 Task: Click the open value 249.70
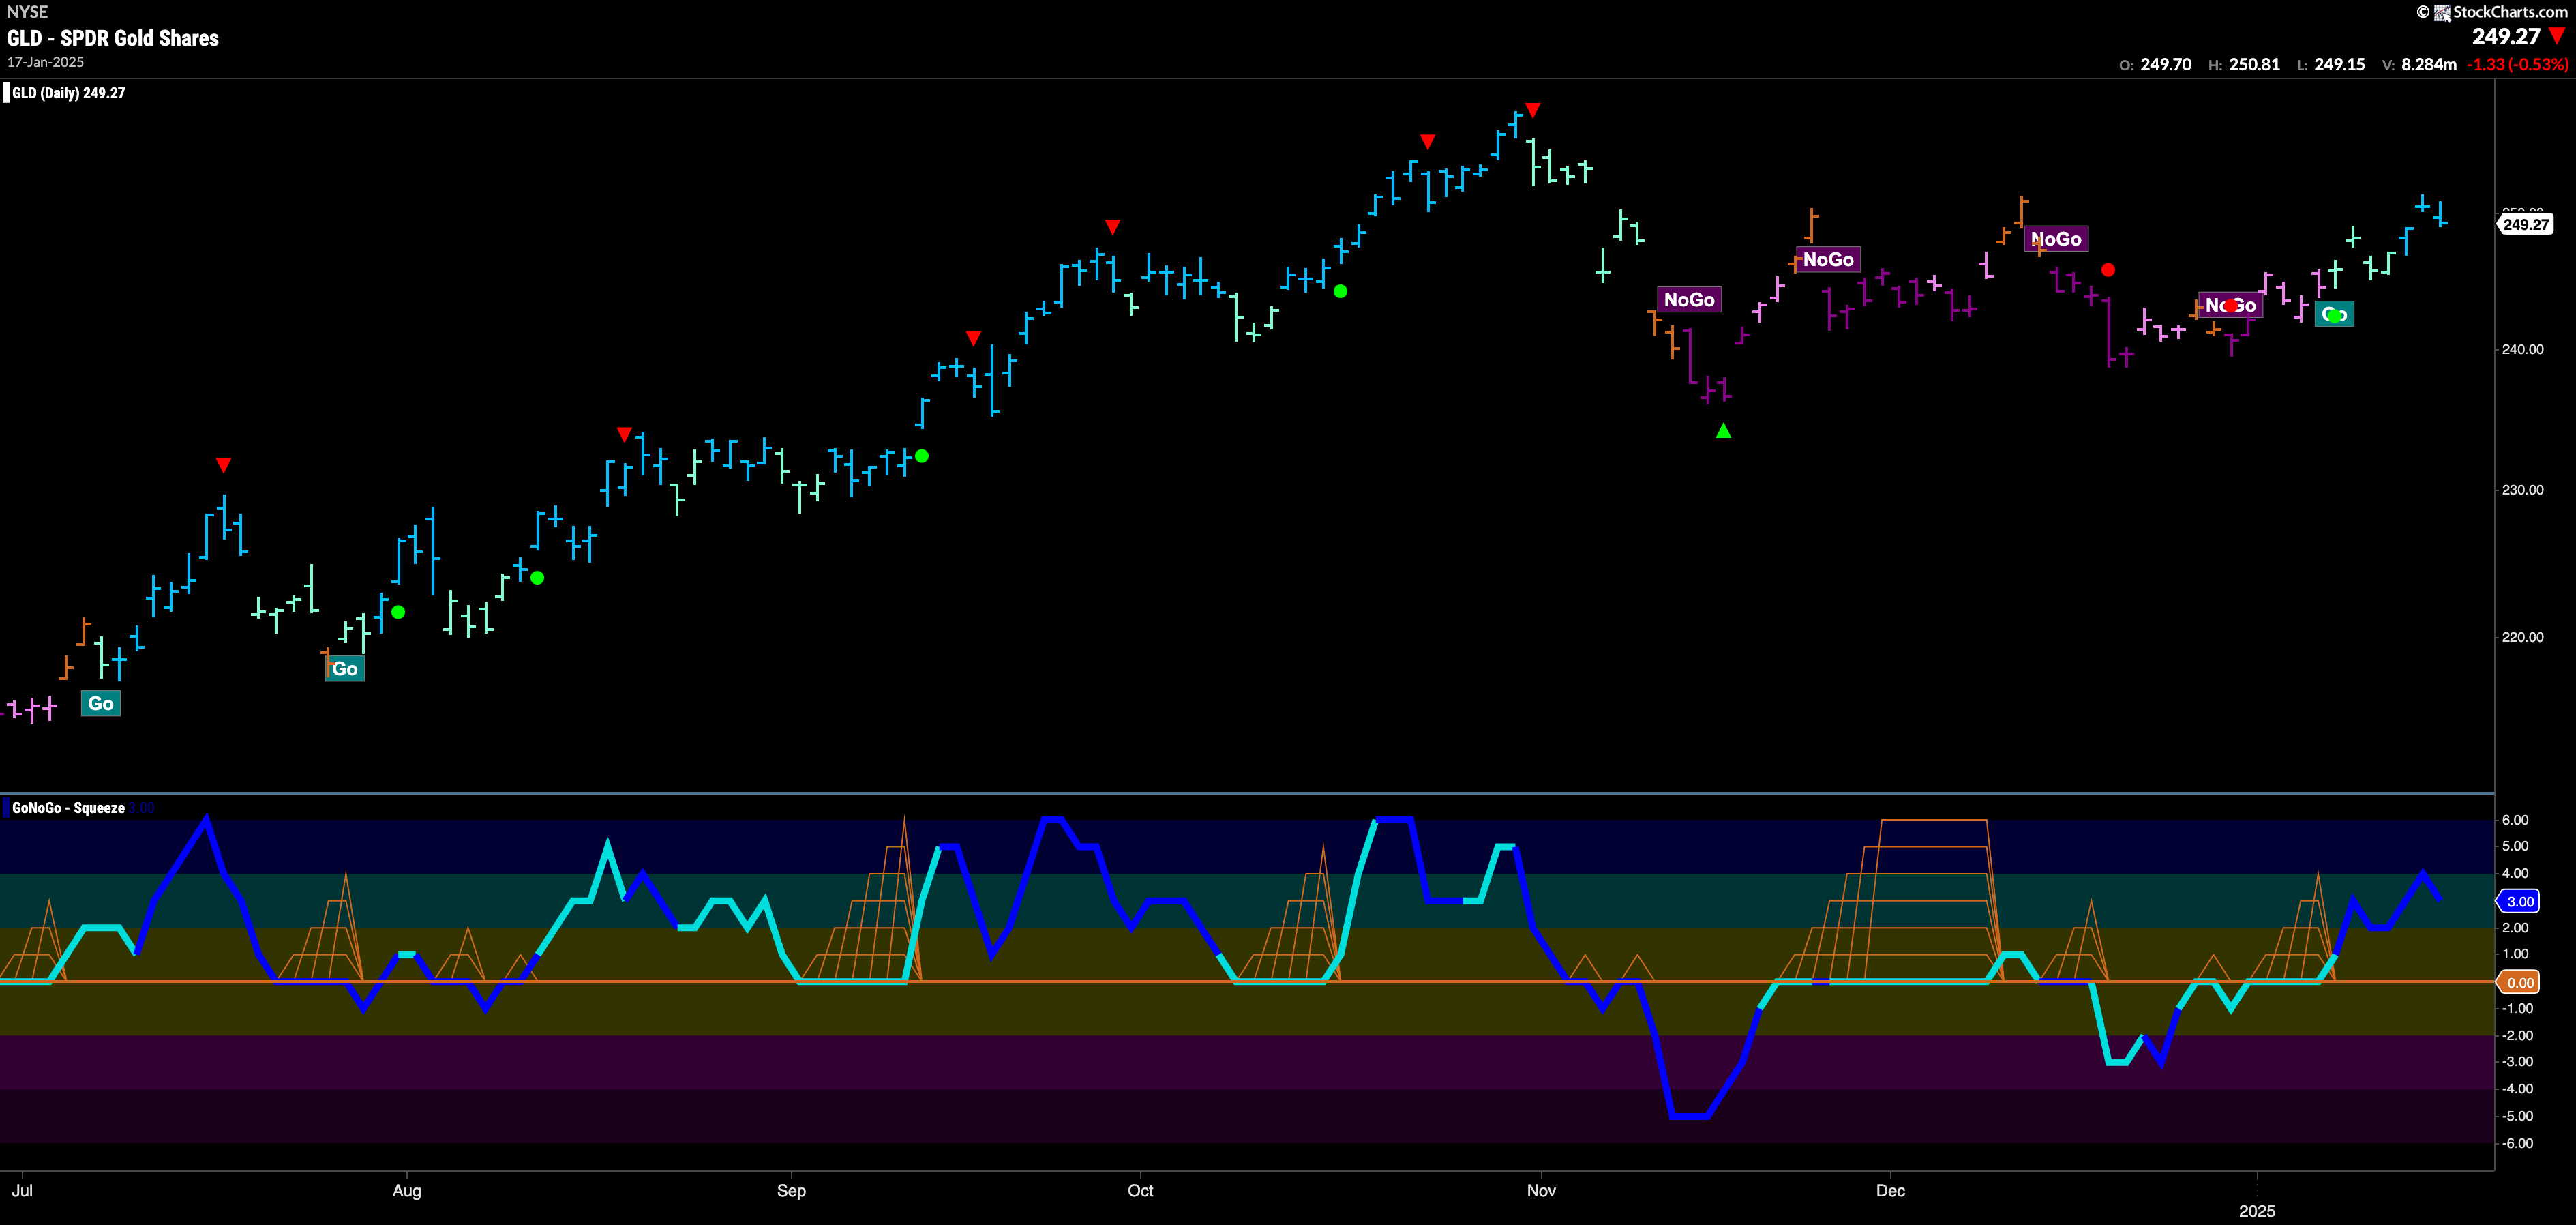coord(2166,64)
